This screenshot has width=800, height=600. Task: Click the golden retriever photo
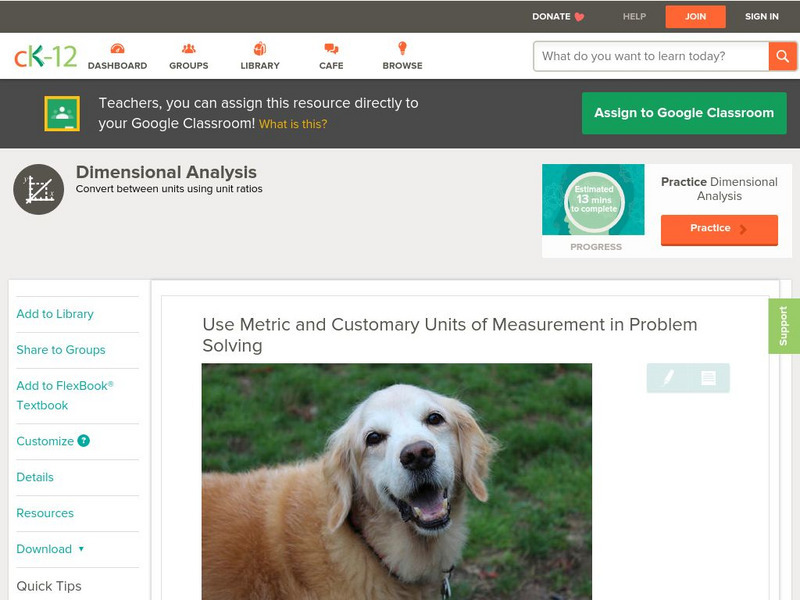pos(396,482)
